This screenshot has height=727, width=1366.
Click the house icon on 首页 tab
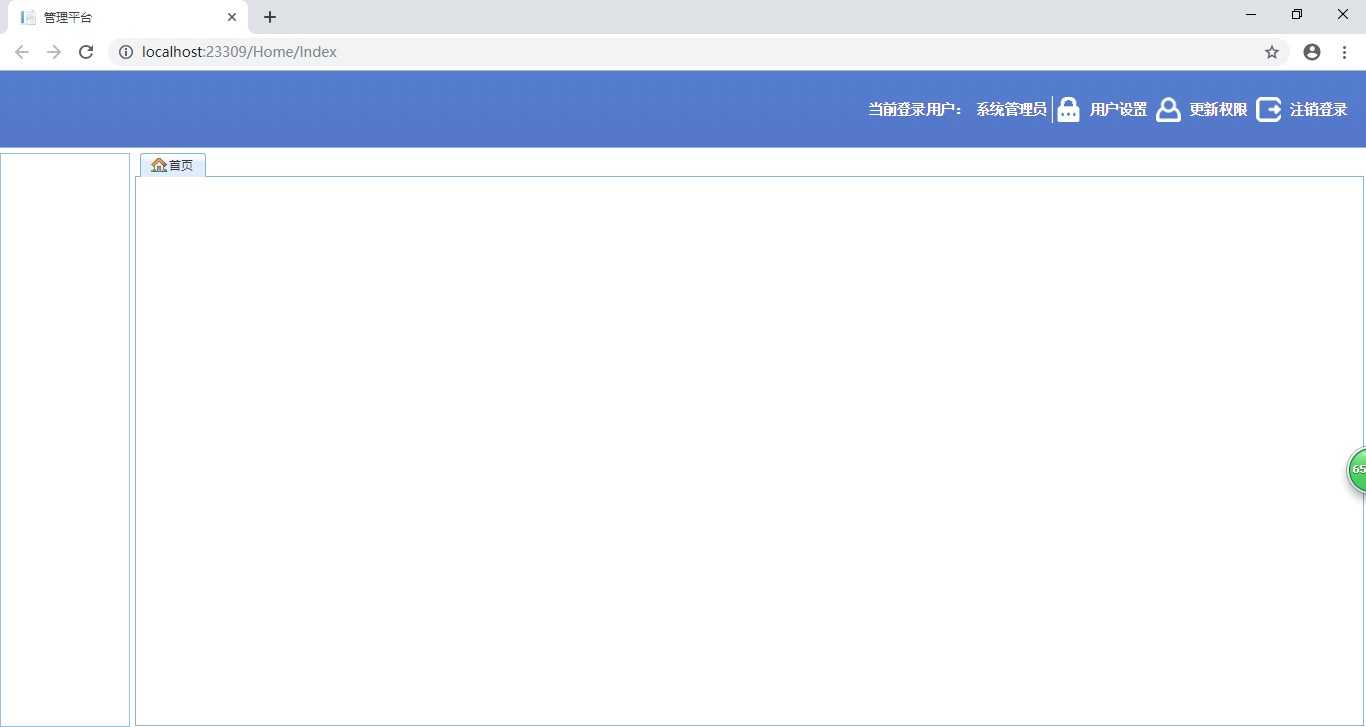(158, 165)
